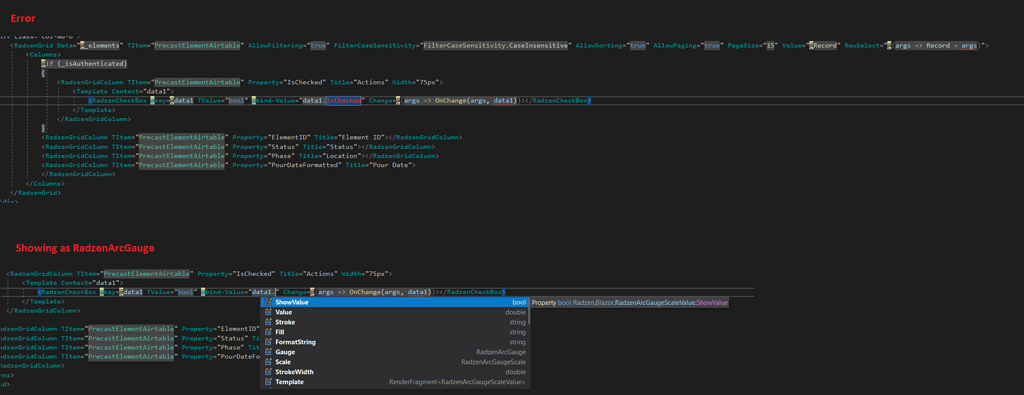Pick FormatString from the completion list
Screen dimensions: 1024x395
tap(394, 342)
